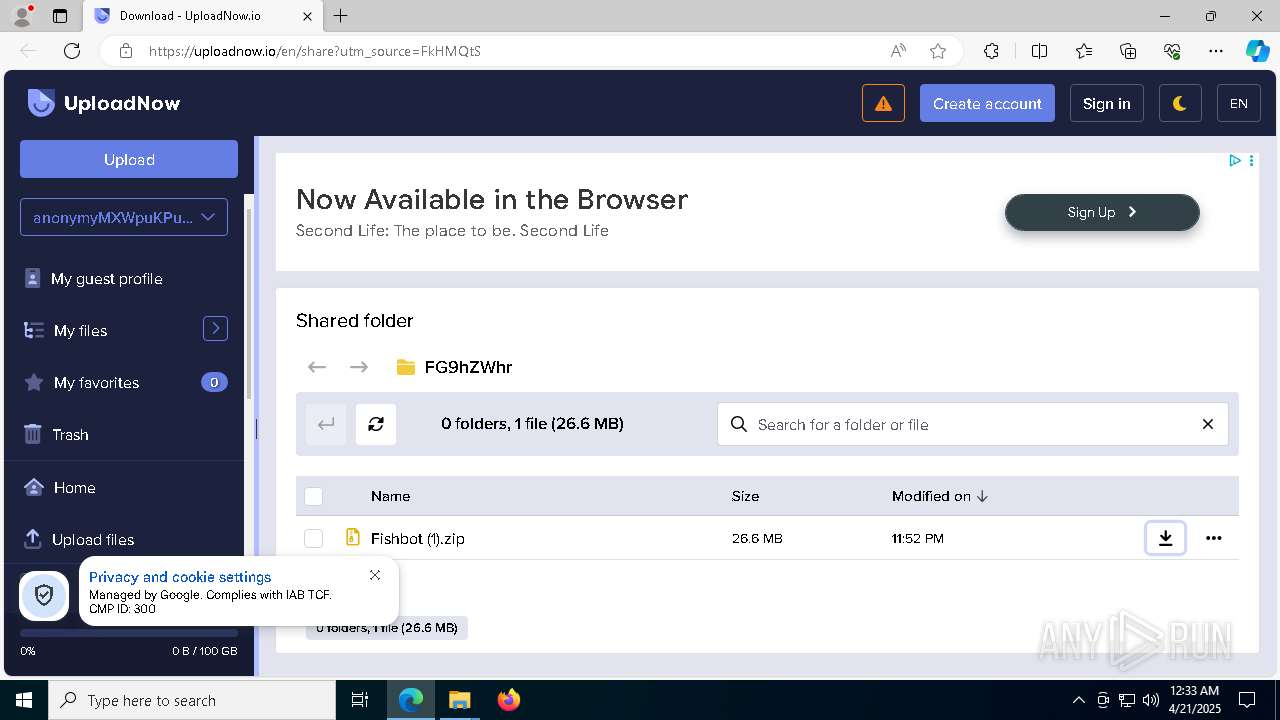Screen dimensions: 1280x720
Task: Sort by Modified on column
Action: [x=940, y=496]
